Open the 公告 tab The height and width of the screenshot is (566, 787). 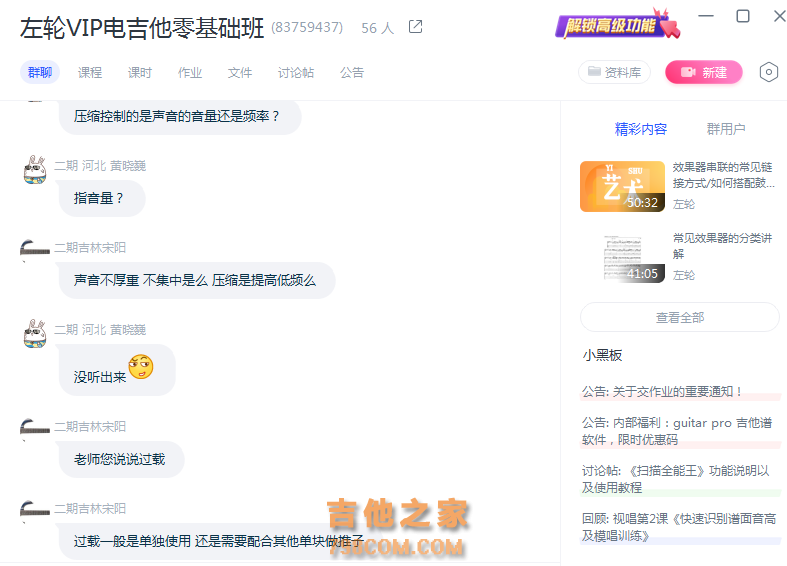352,73
